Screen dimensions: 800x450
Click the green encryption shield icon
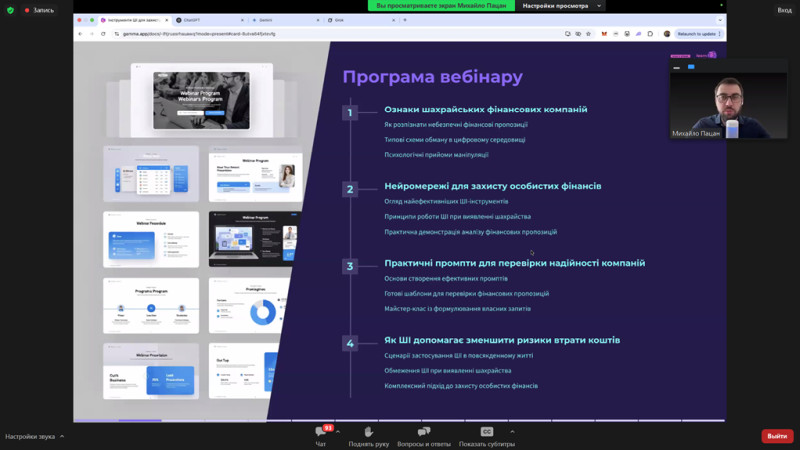tap(9, 10)
